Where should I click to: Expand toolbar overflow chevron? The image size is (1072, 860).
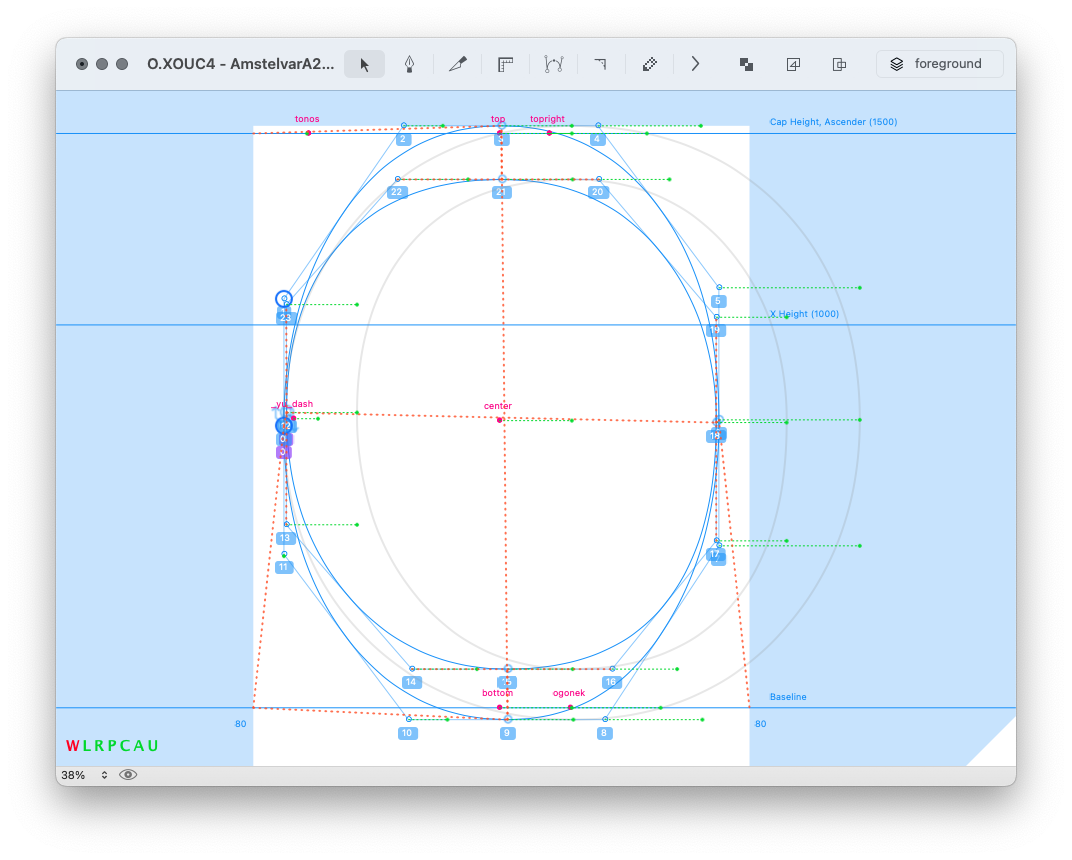click(695, 64)
